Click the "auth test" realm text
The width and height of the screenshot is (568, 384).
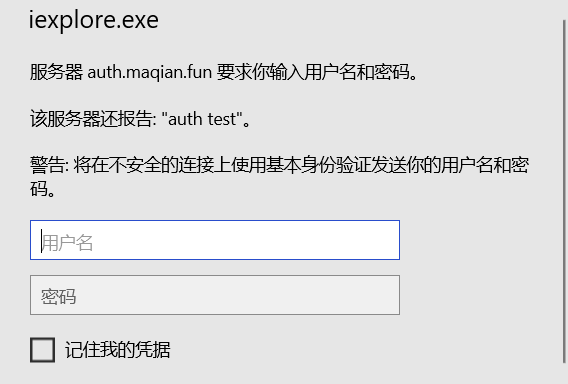[205, 119]
